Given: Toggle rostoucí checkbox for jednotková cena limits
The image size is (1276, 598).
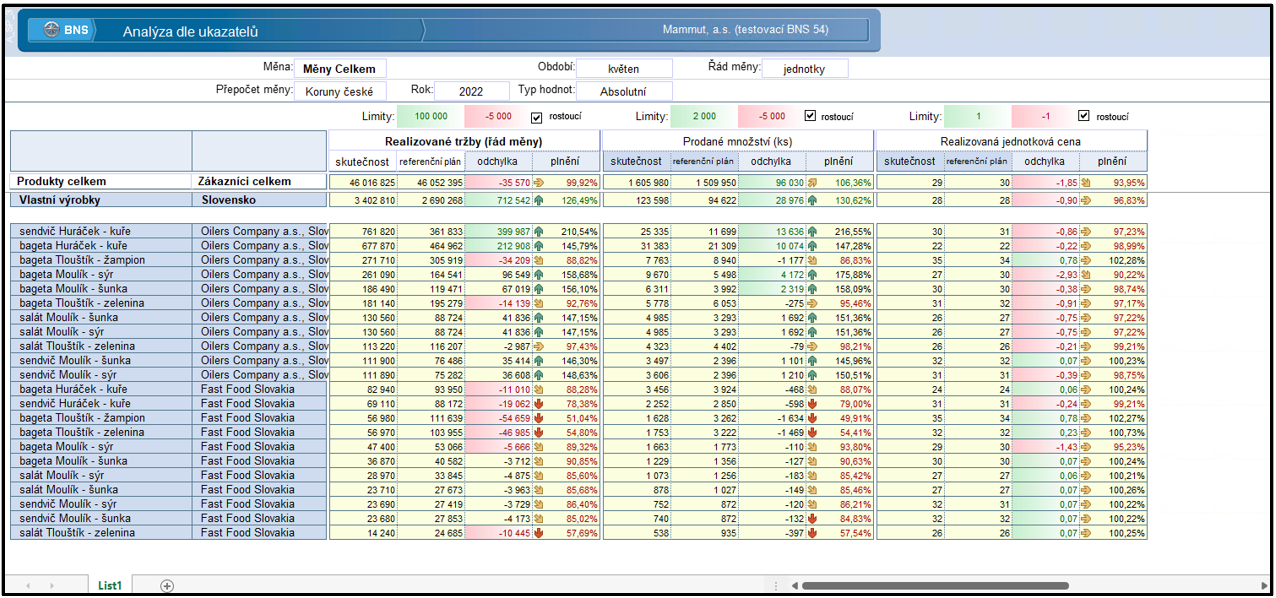Looking at the screenshot, I should click(x=1084, y=116).
